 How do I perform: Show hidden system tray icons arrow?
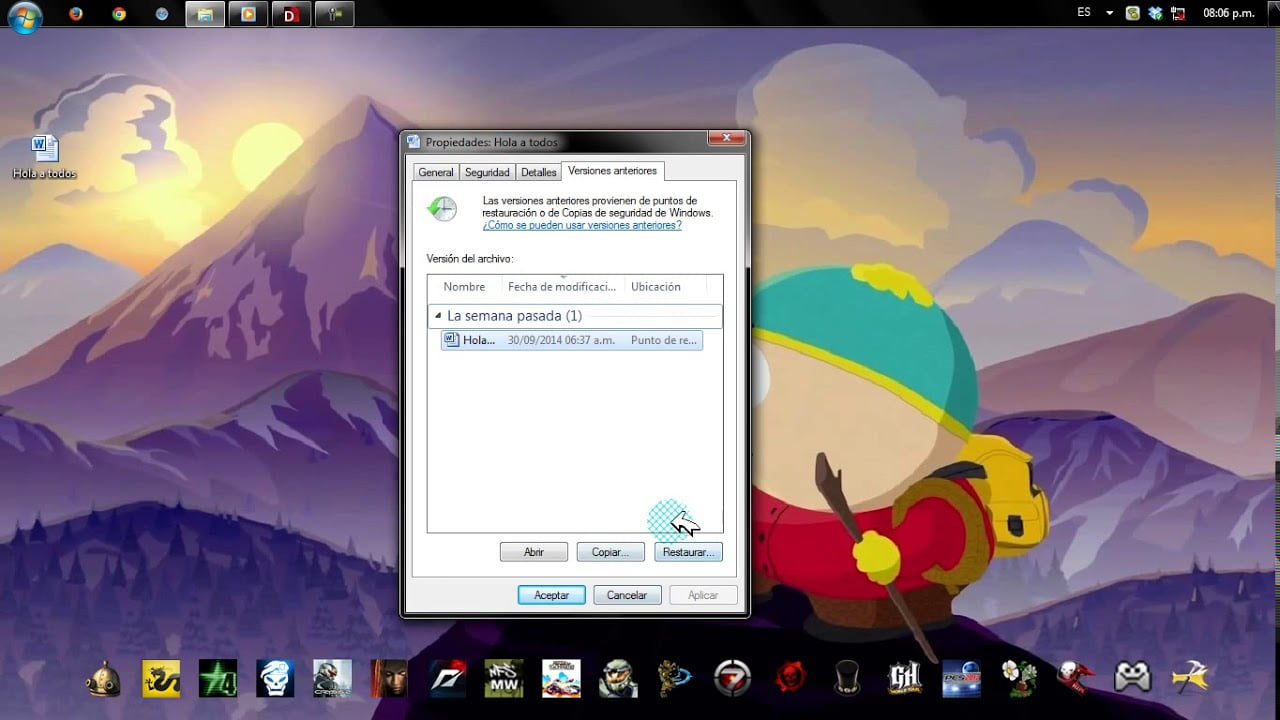click(1109, 14)
